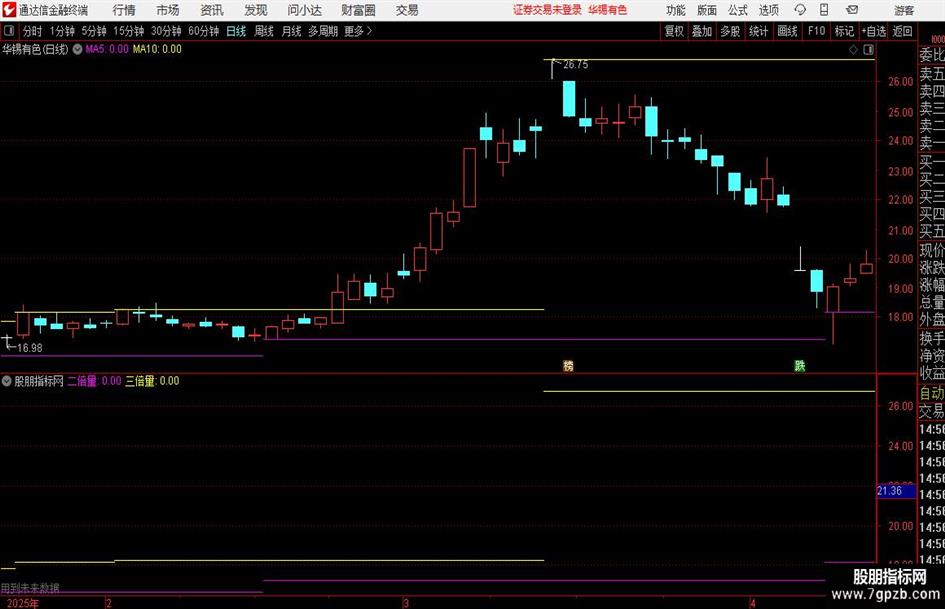Click the 华锡有色 stock name in title bar

[x=608, y=10]
